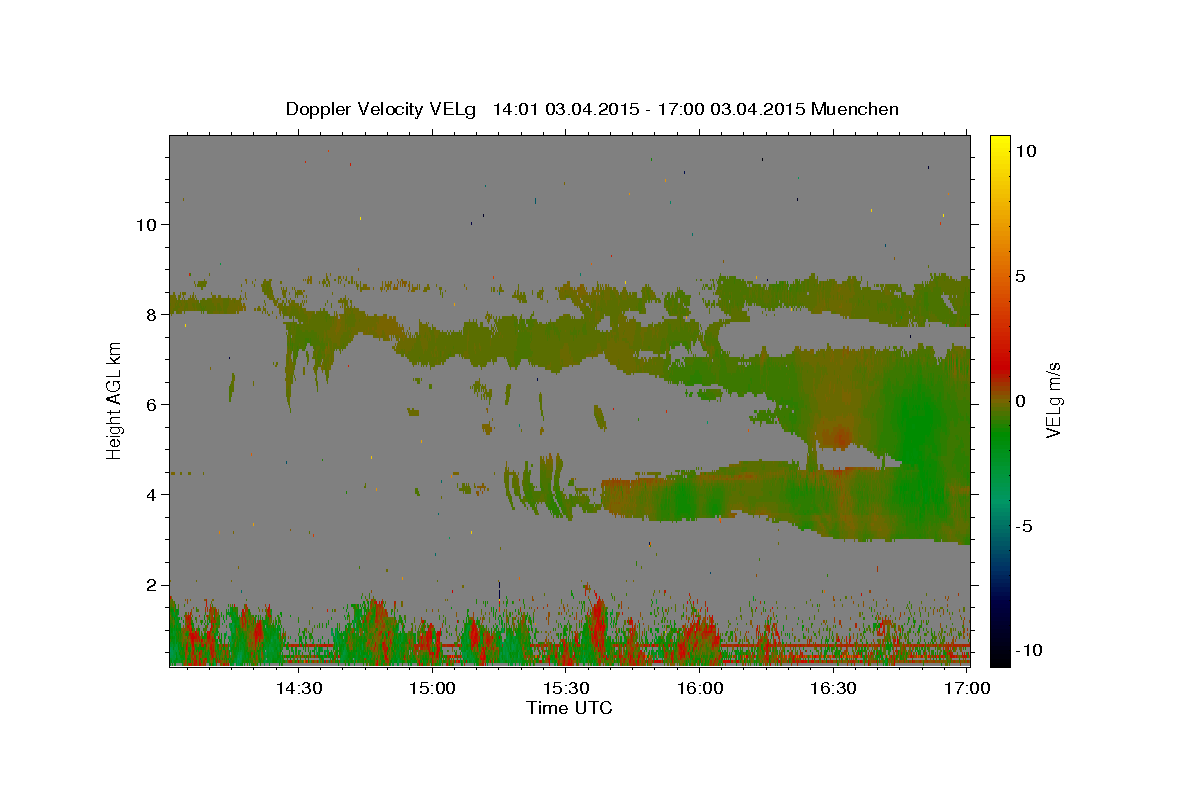Image resolution: width=1200 pixels, height=800 pixels.
Task: Click the colorbar label '-5'
Action: click(x=1023, y=525)
